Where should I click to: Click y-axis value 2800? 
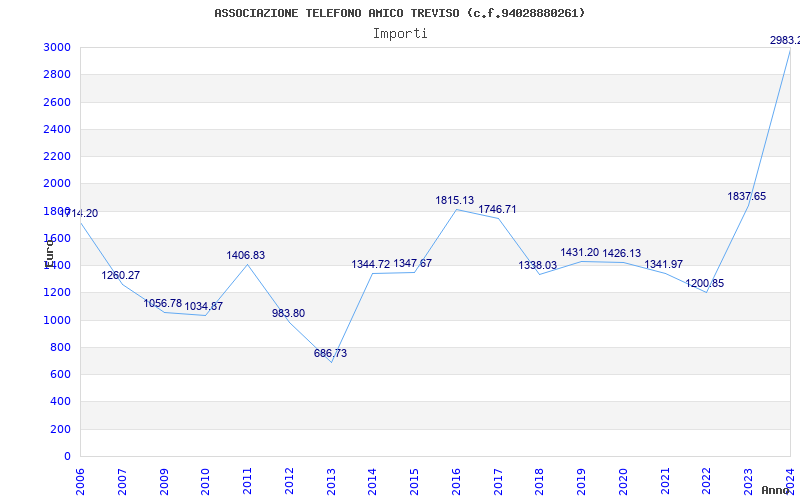57,74
